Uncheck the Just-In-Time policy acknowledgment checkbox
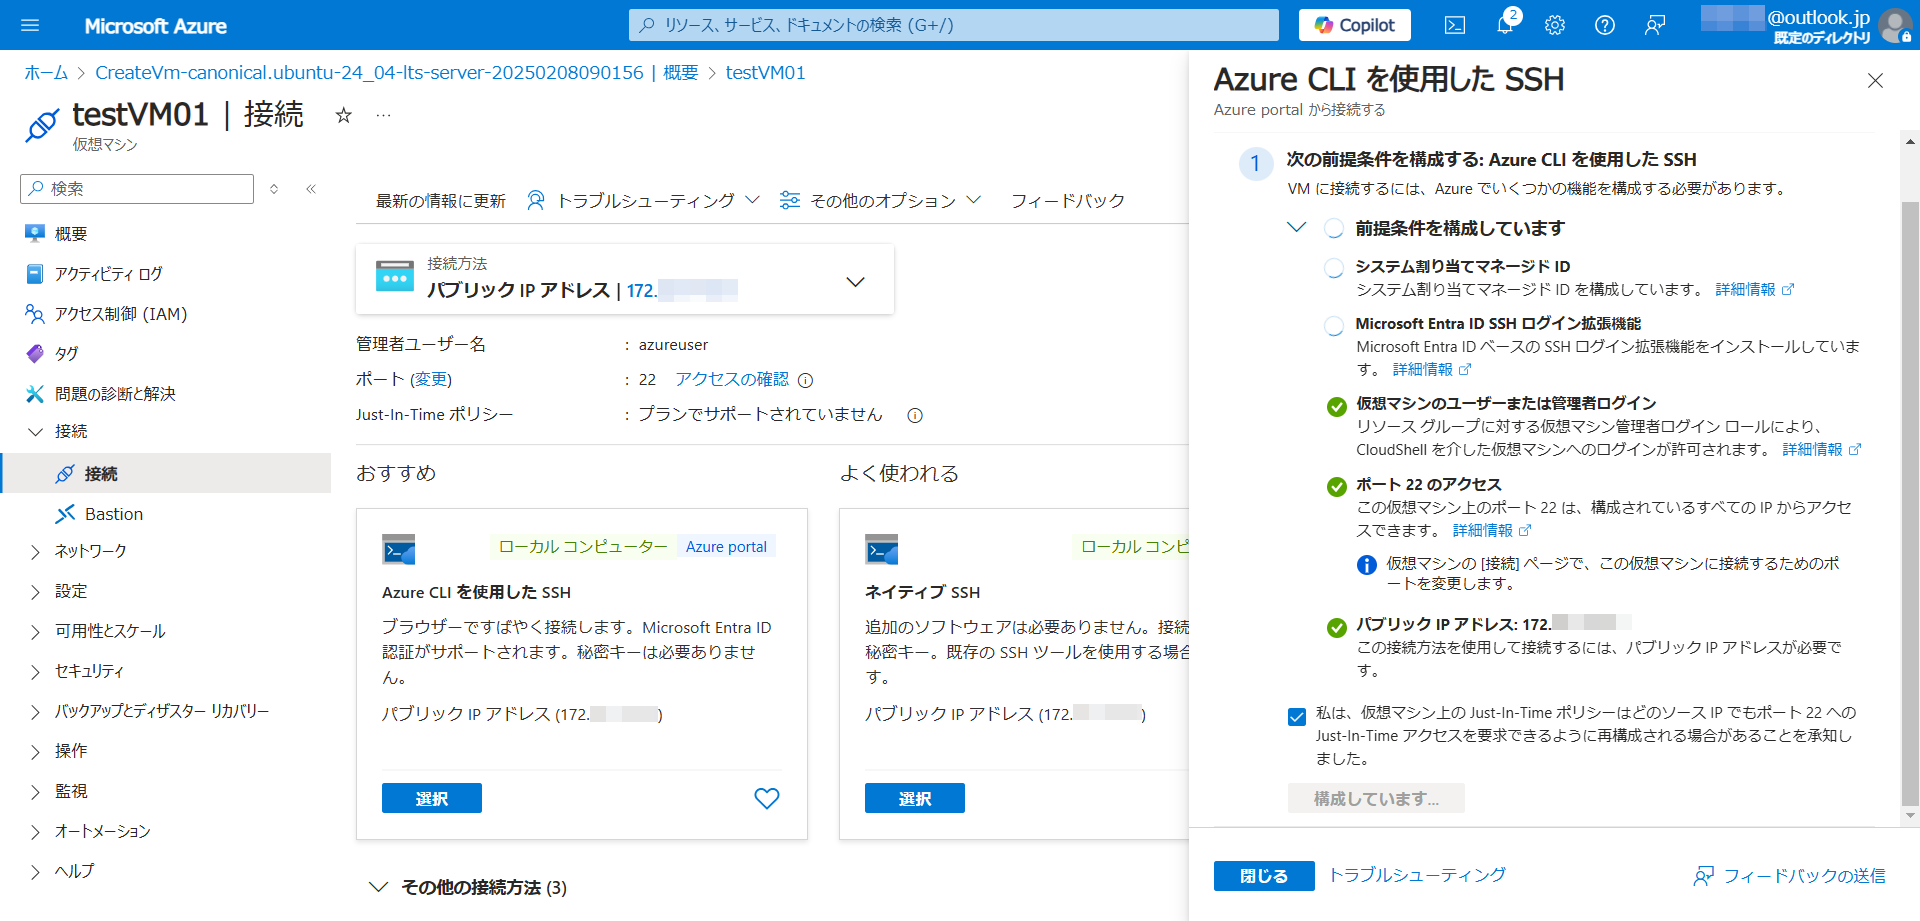The height and width of the screenshot is (921, 1920). pos(1297,716)
